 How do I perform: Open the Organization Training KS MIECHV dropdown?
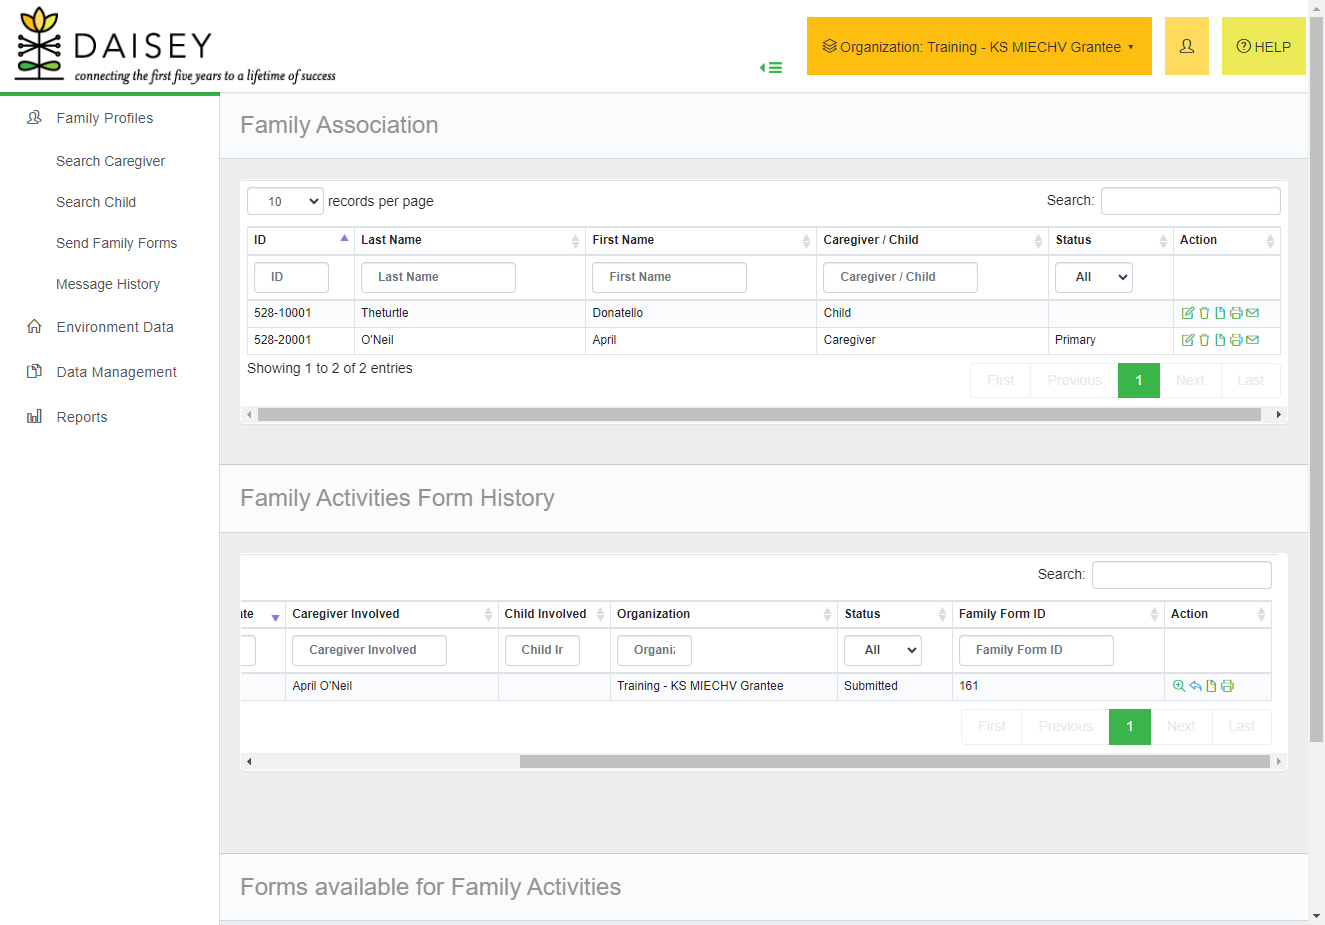pyautogui.click(x=979, y=46)
